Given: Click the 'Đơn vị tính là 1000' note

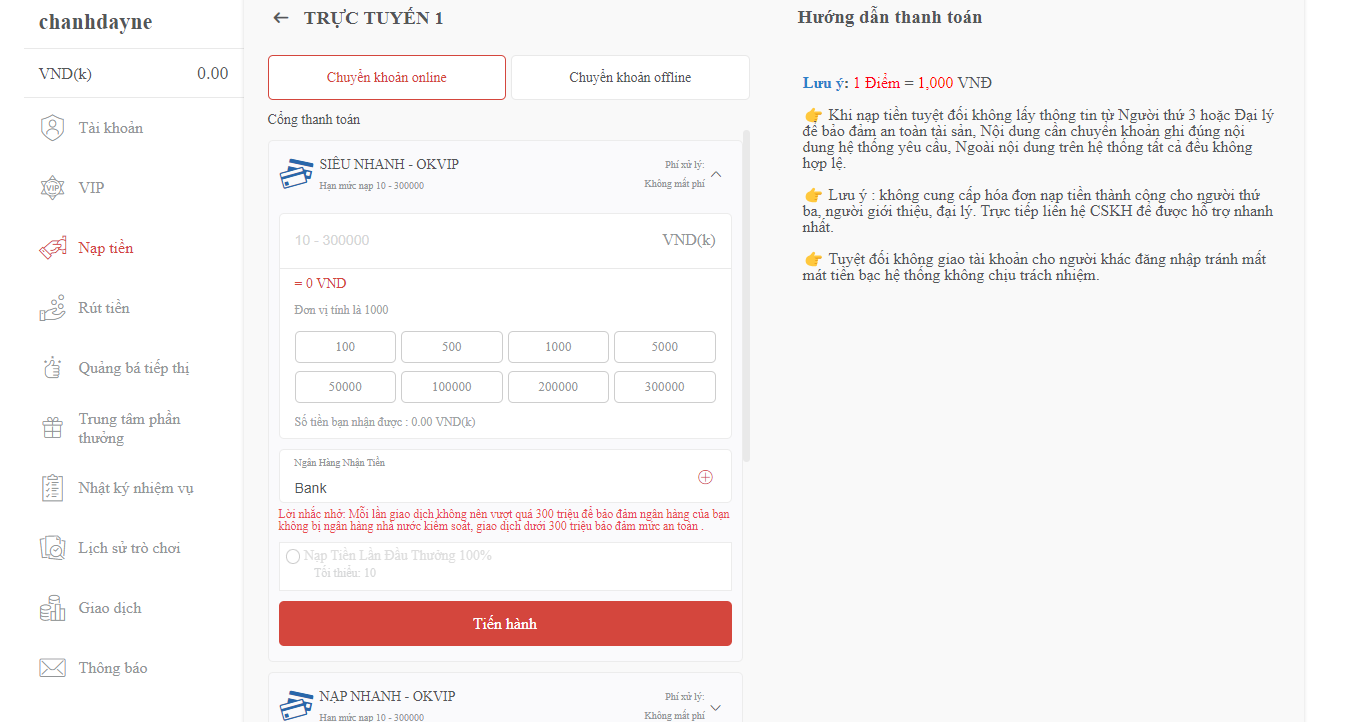Looking at the screenshot, I should point(341,310).
